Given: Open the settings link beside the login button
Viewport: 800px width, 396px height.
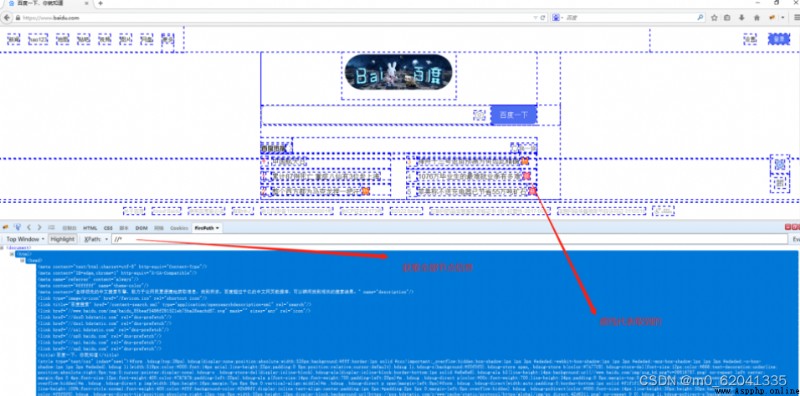Looking at the screenshot, I should [750, 39].
